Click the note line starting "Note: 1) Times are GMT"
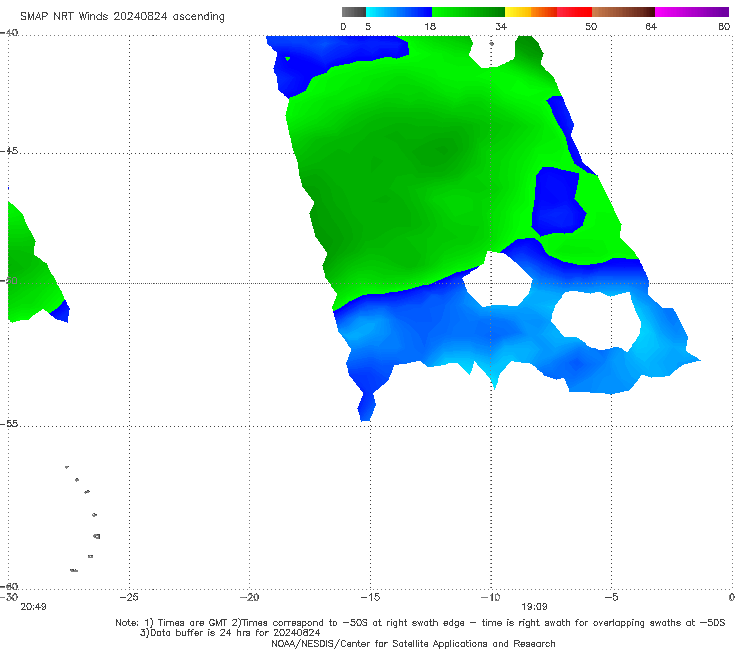740x650 pixels. tap(420, 623)
